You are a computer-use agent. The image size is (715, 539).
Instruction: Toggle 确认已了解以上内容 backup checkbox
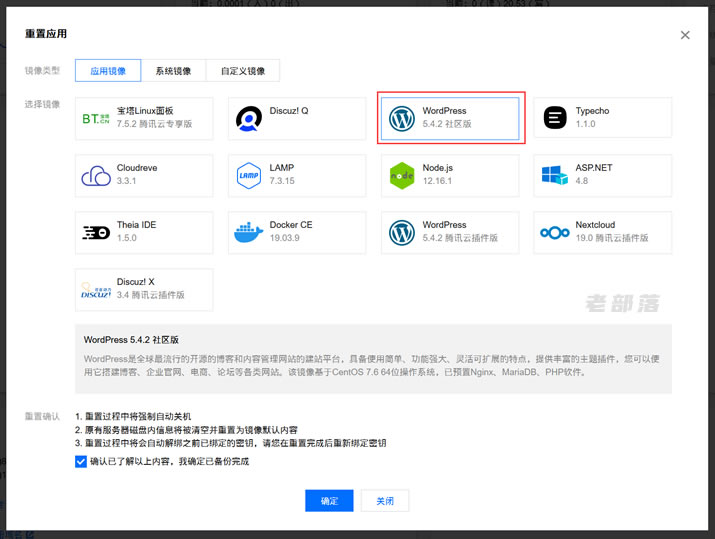pyautogui.click(x=81, y=461)
